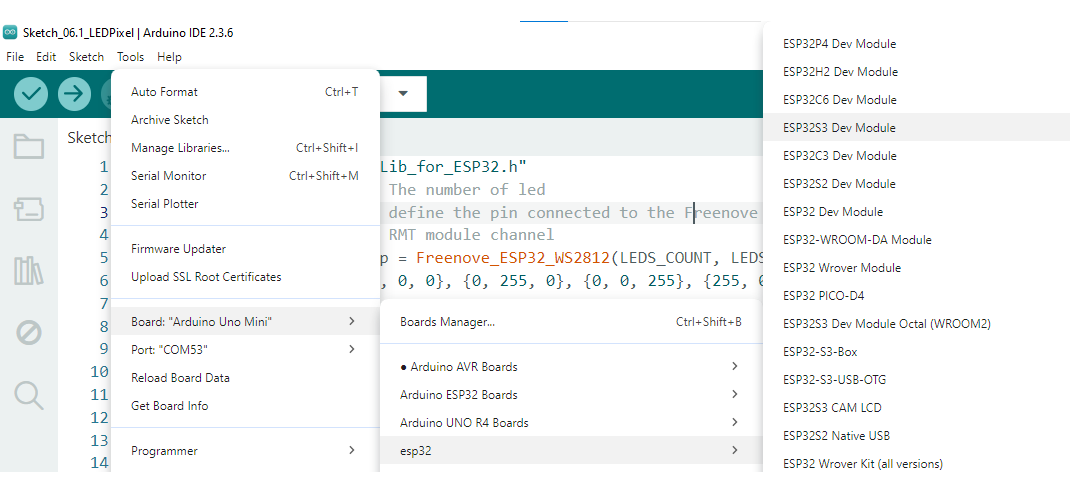
Task: Choose ESP32S3 Dev Module board
Action: pos(840,128)
